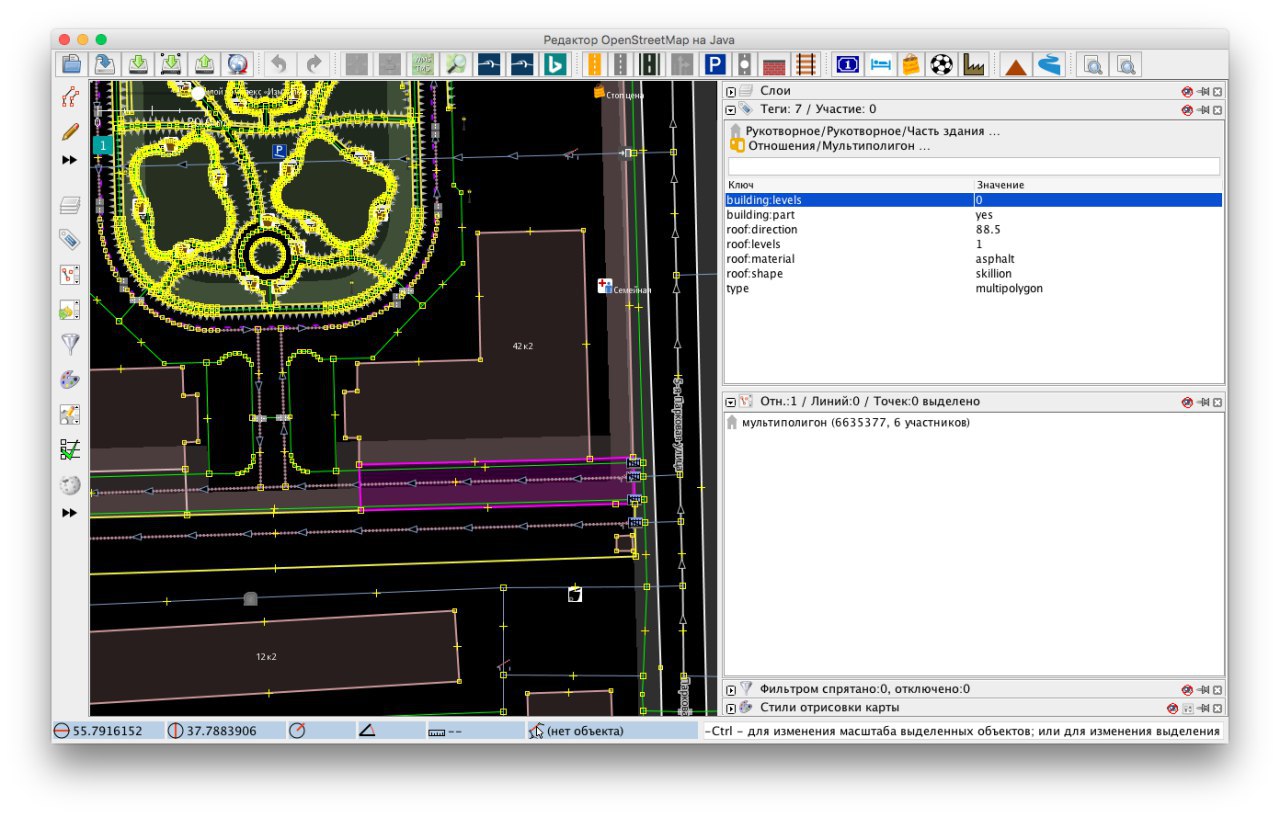Image resolution: width=1280 pixels, height=817 pixels.
Task: Expand the Стили отрисовки карты panel
Action: tap(731, 707)
